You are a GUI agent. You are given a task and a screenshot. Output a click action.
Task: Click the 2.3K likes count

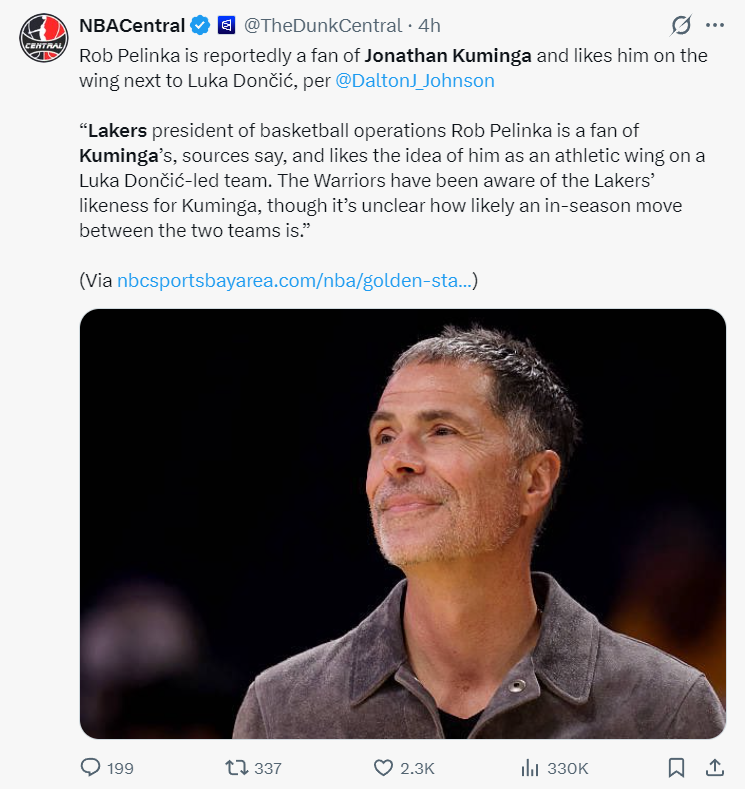pos(417,768)
